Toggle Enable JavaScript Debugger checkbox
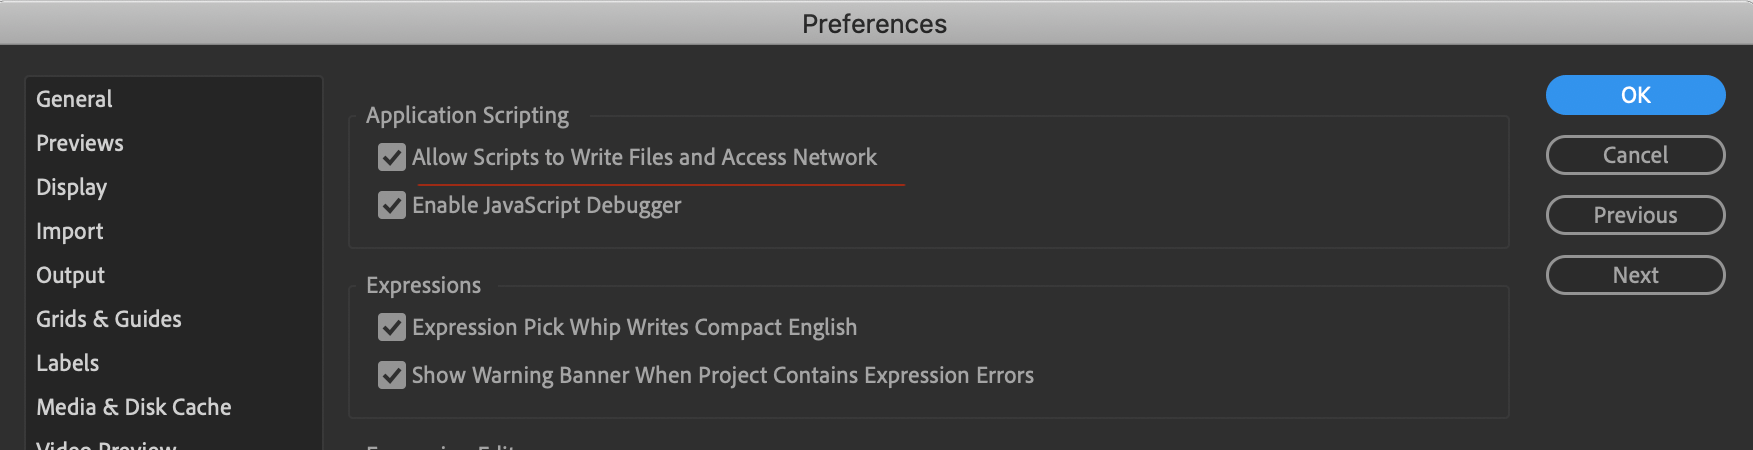This screenshot has height=450, width=1753. click(x=392, y=205)
